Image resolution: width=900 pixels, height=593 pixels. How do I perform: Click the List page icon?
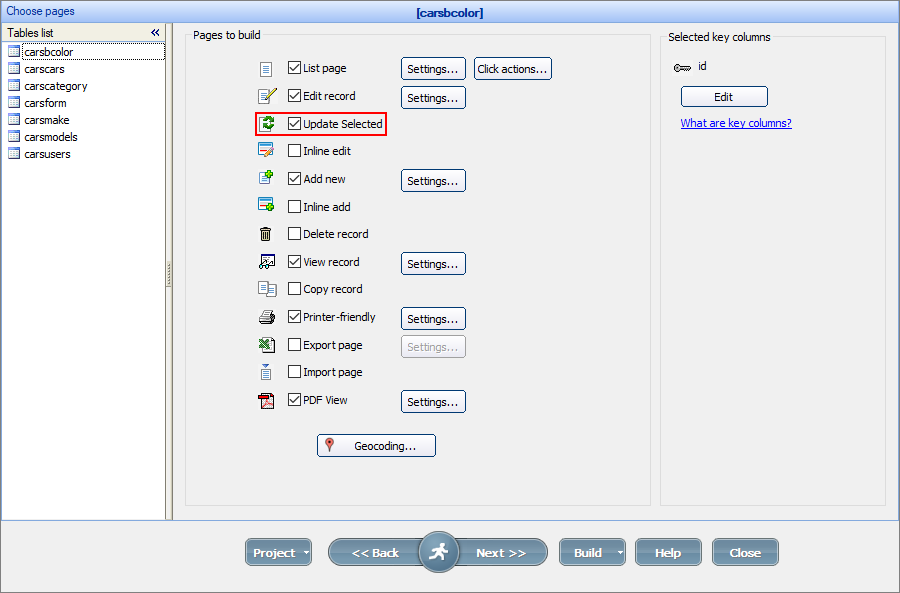click(x=265, y=69)
